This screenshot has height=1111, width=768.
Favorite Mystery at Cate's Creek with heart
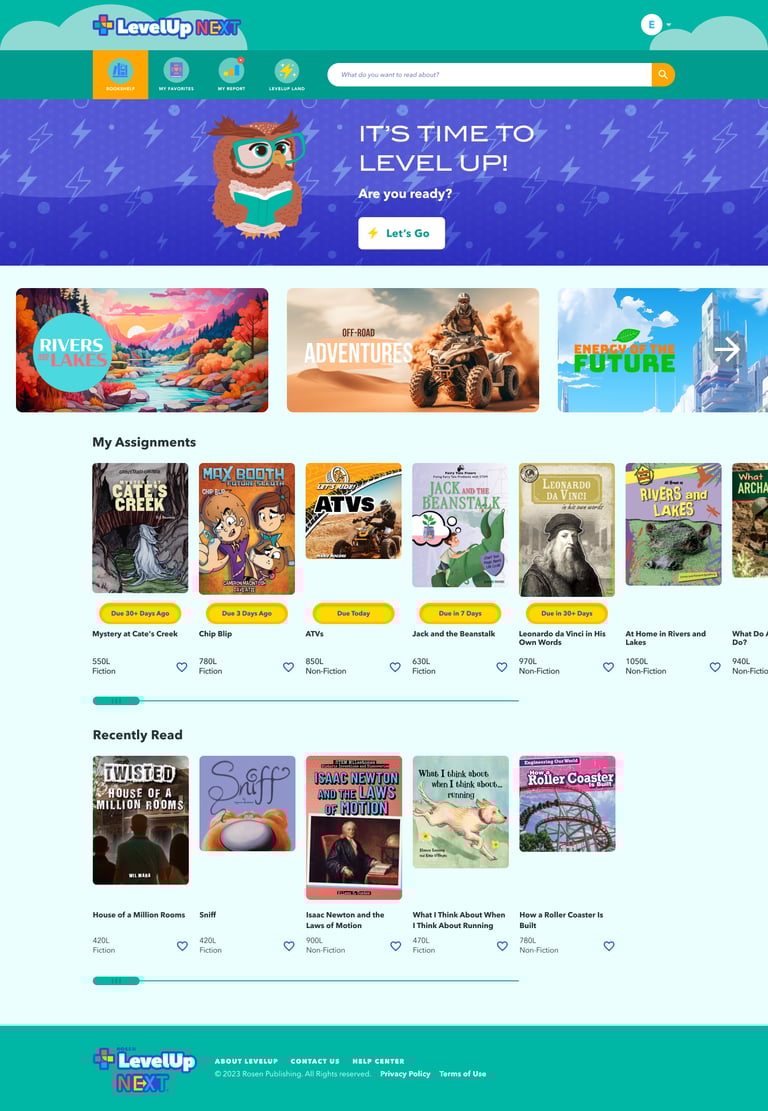point(182,667)
